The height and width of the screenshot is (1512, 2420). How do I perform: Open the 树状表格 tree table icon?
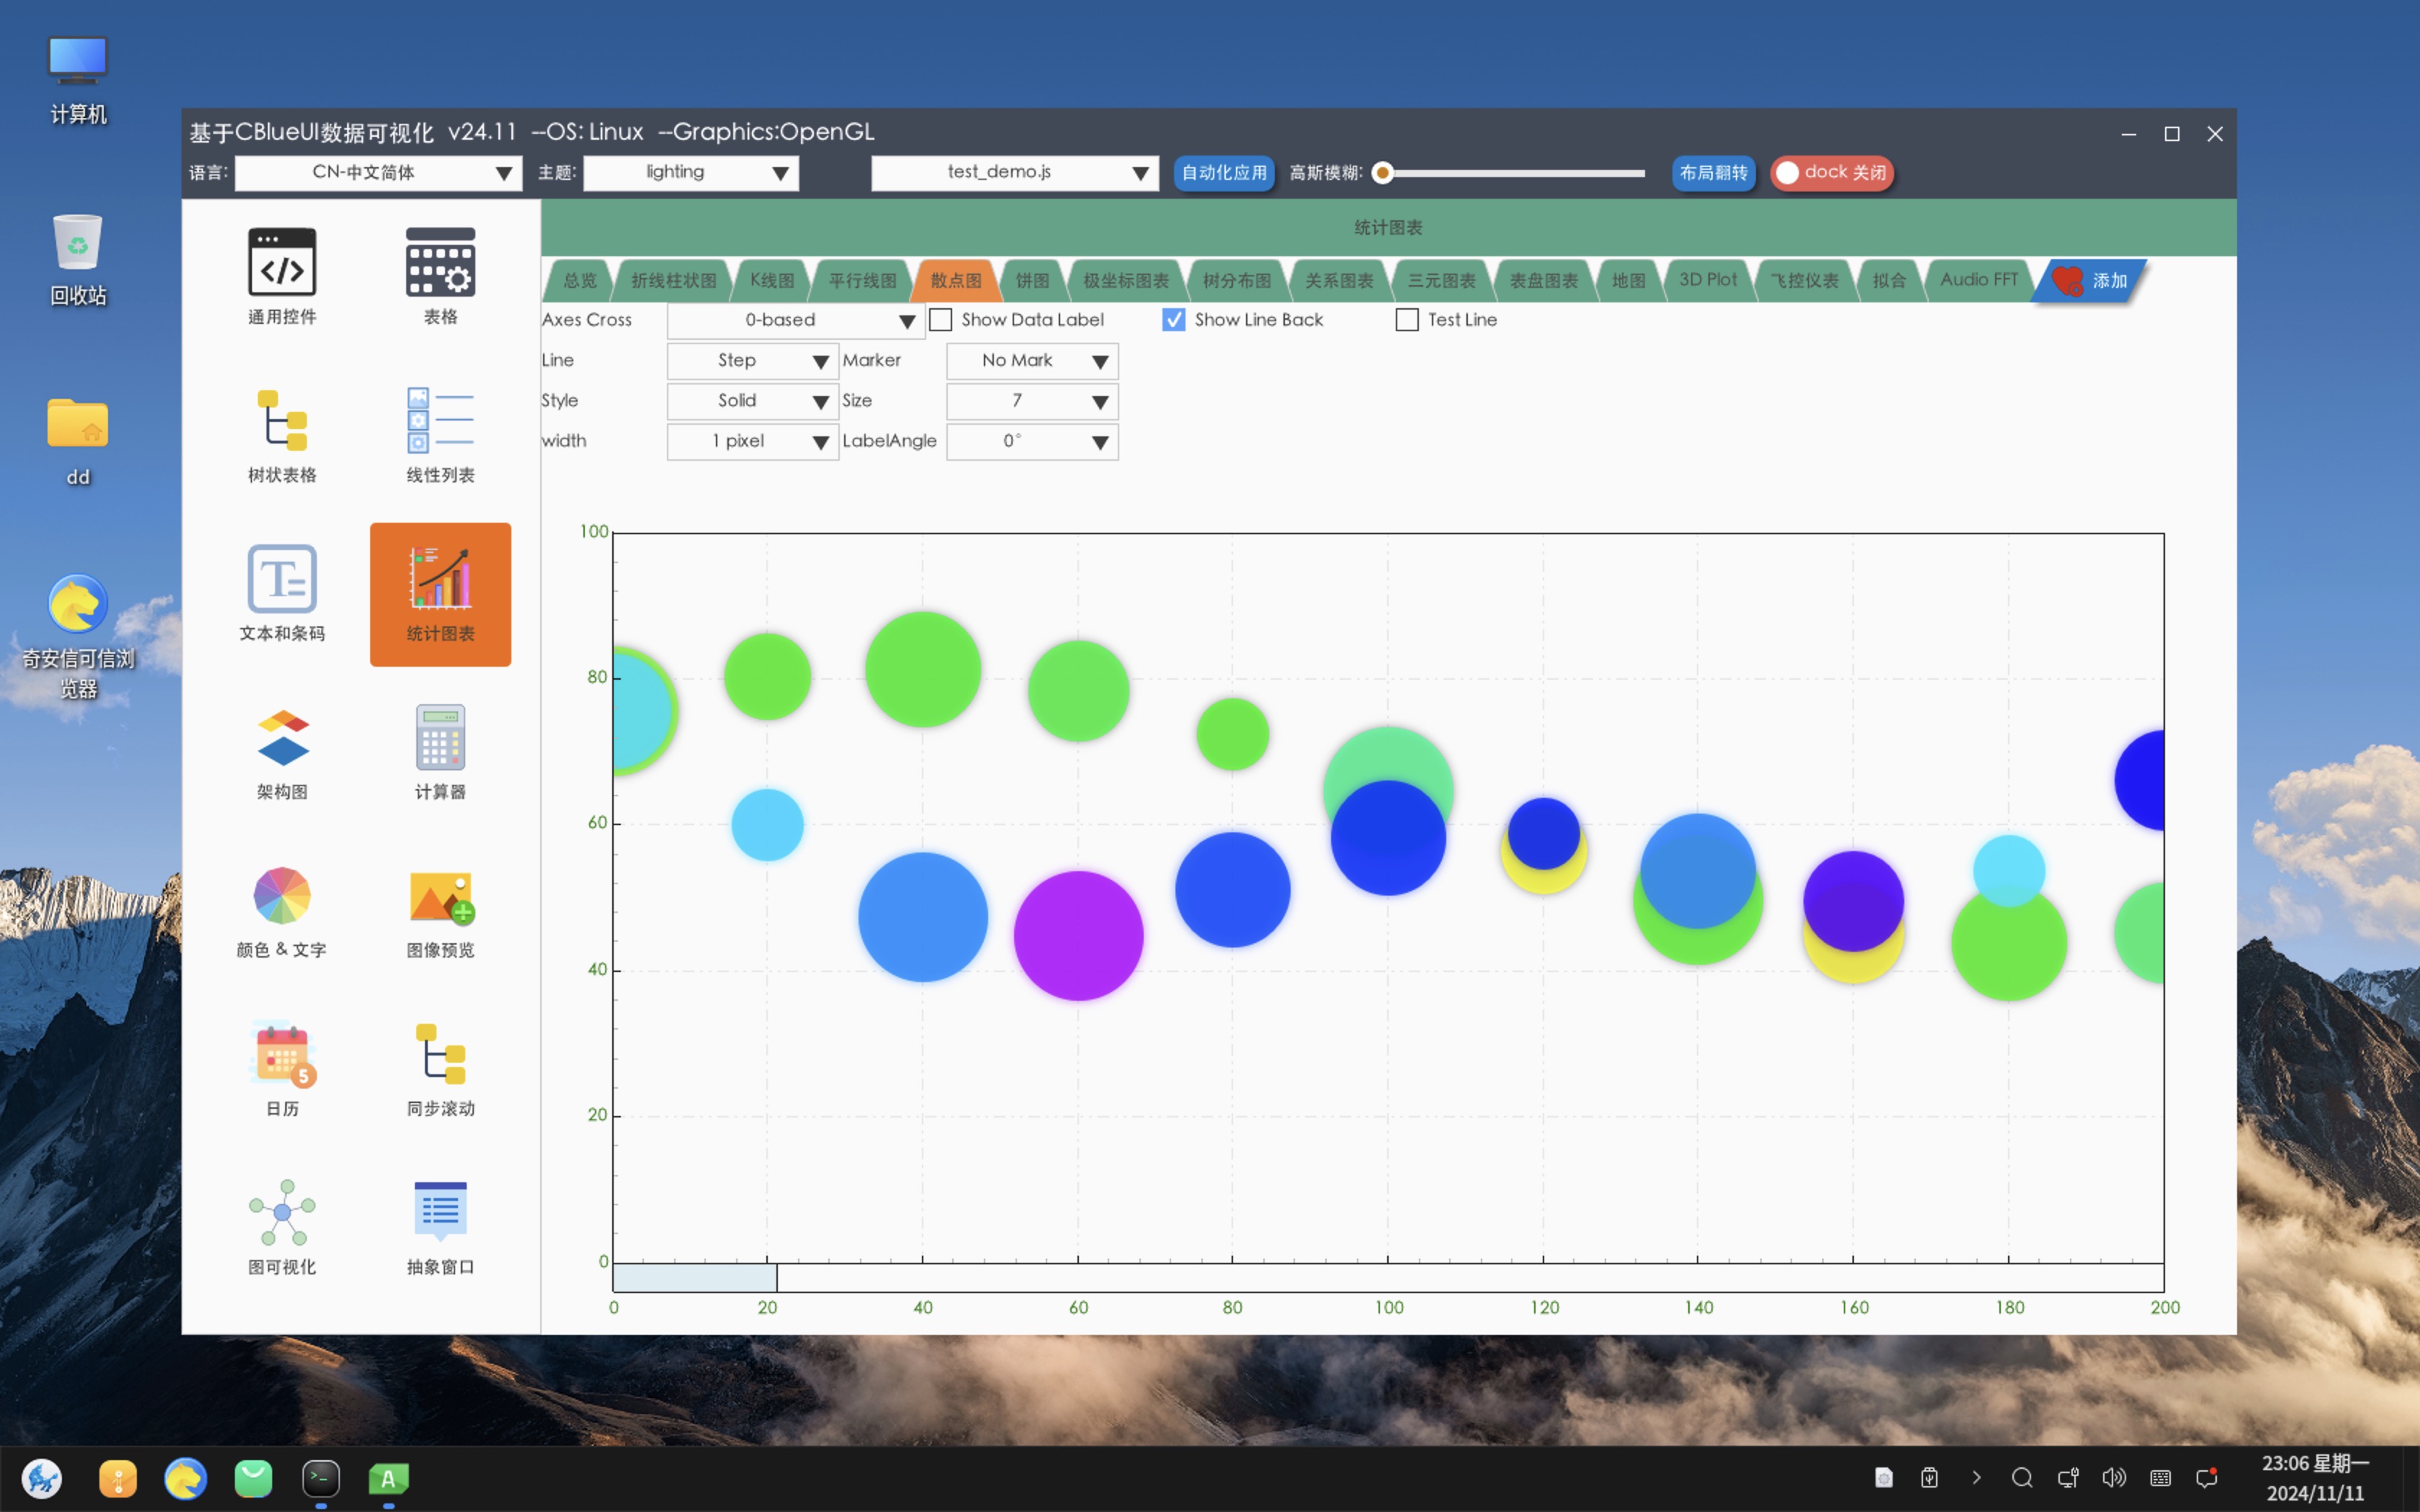click(282, 421)
